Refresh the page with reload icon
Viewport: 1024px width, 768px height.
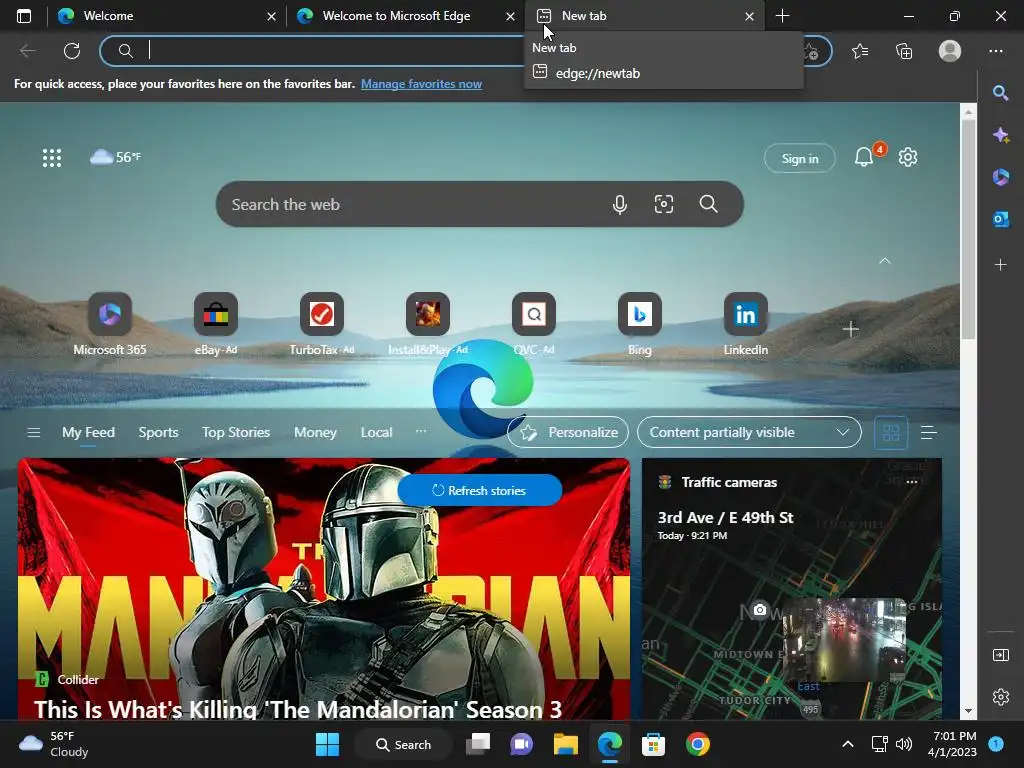(72, 50)
